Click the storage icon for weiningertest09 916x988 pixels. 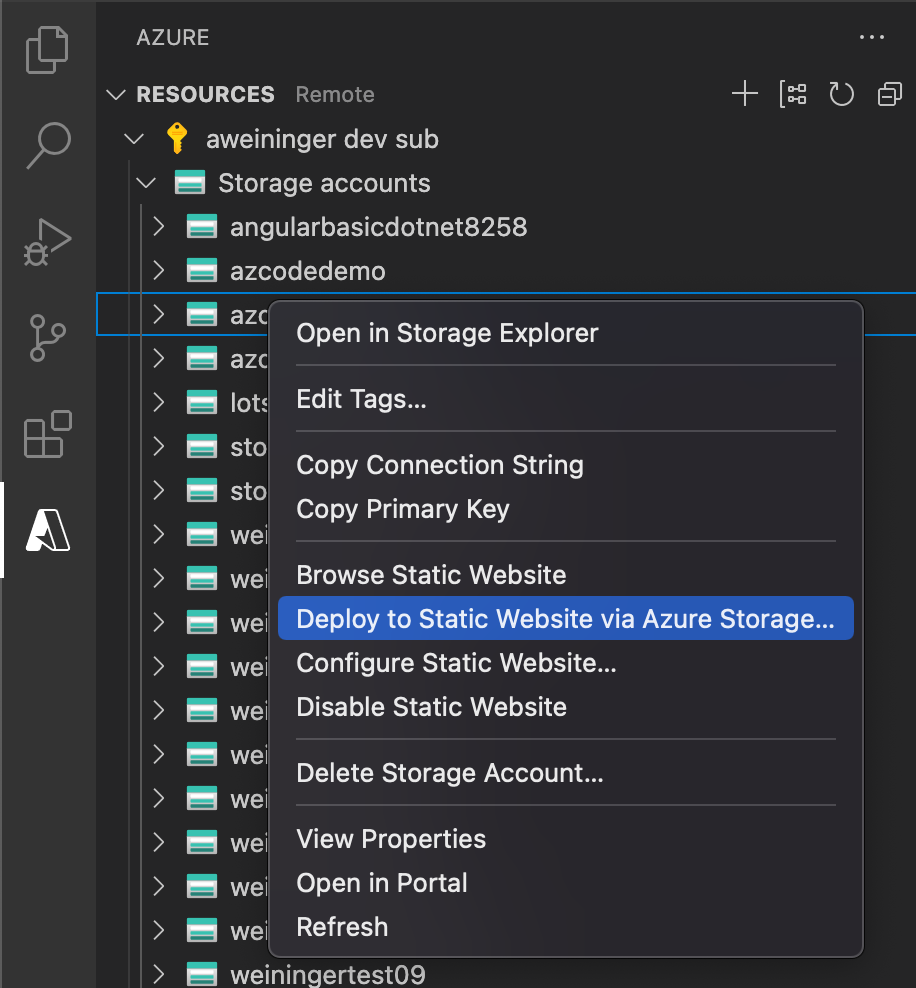click(202, 974)
